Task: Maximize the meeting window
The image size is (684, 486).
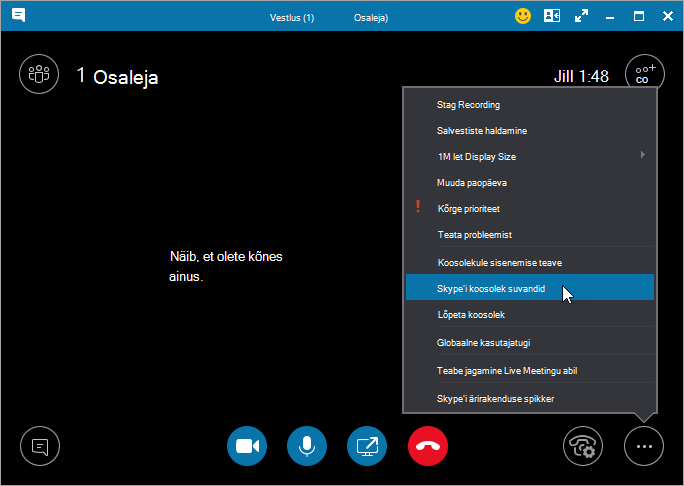Action: (639, 17)
